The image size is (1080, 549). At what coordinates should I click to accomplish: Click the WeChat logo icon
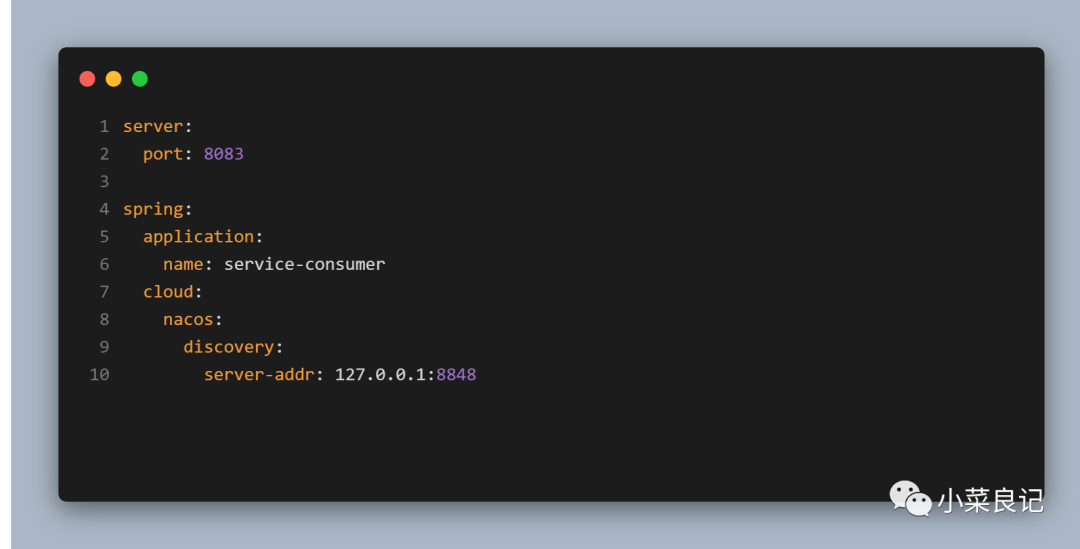tap(910, 498)
